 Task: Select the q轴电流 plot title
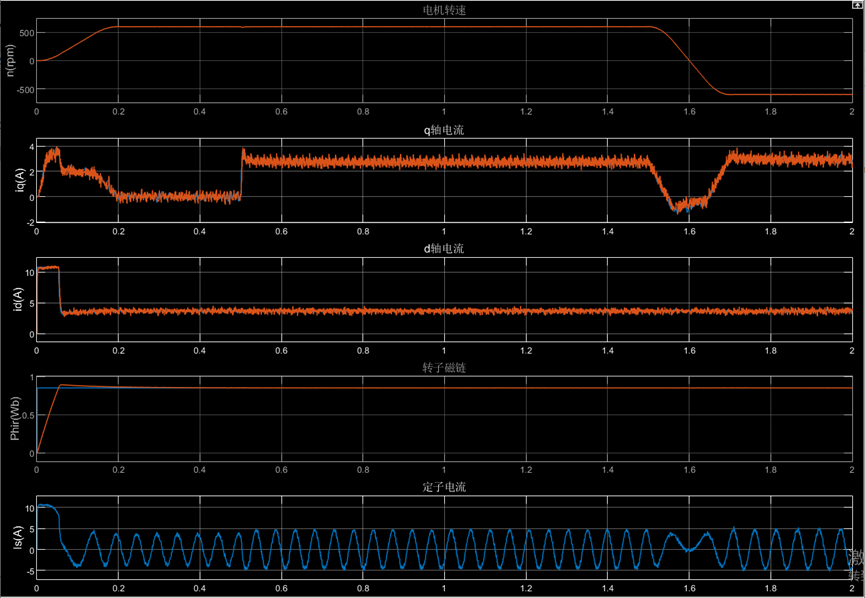444,130
